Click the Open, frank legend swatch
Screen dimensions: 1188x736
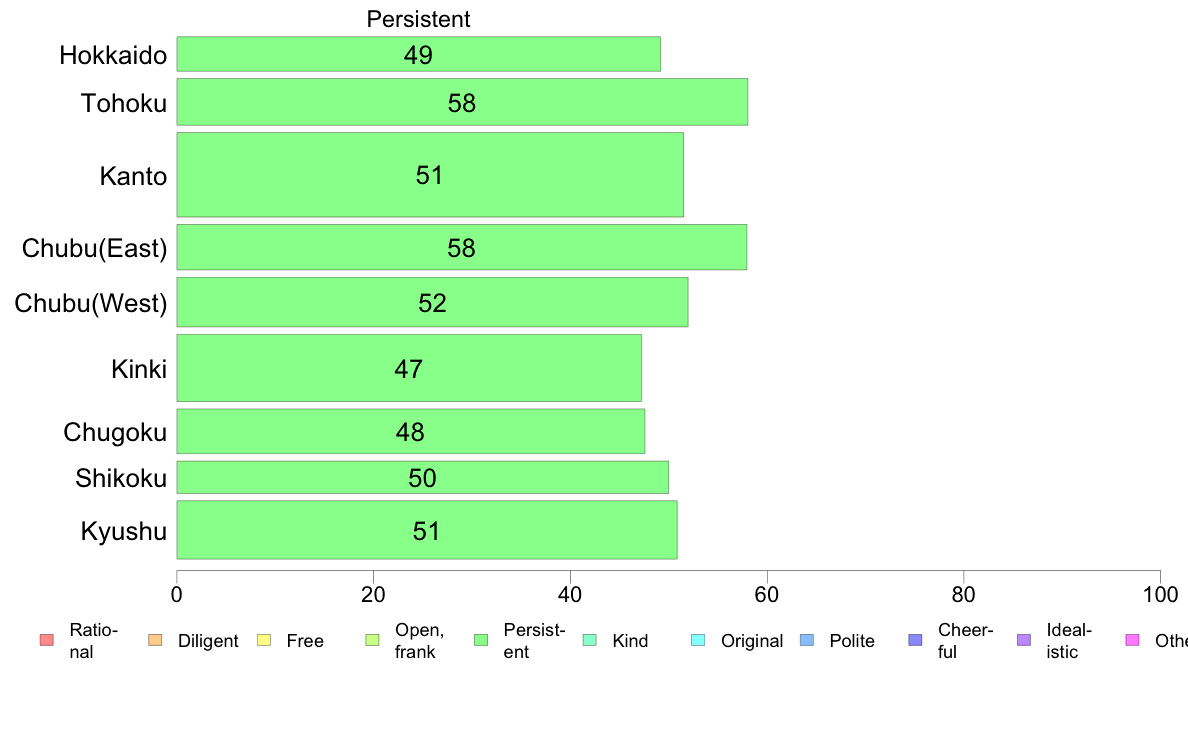(372, 640)
